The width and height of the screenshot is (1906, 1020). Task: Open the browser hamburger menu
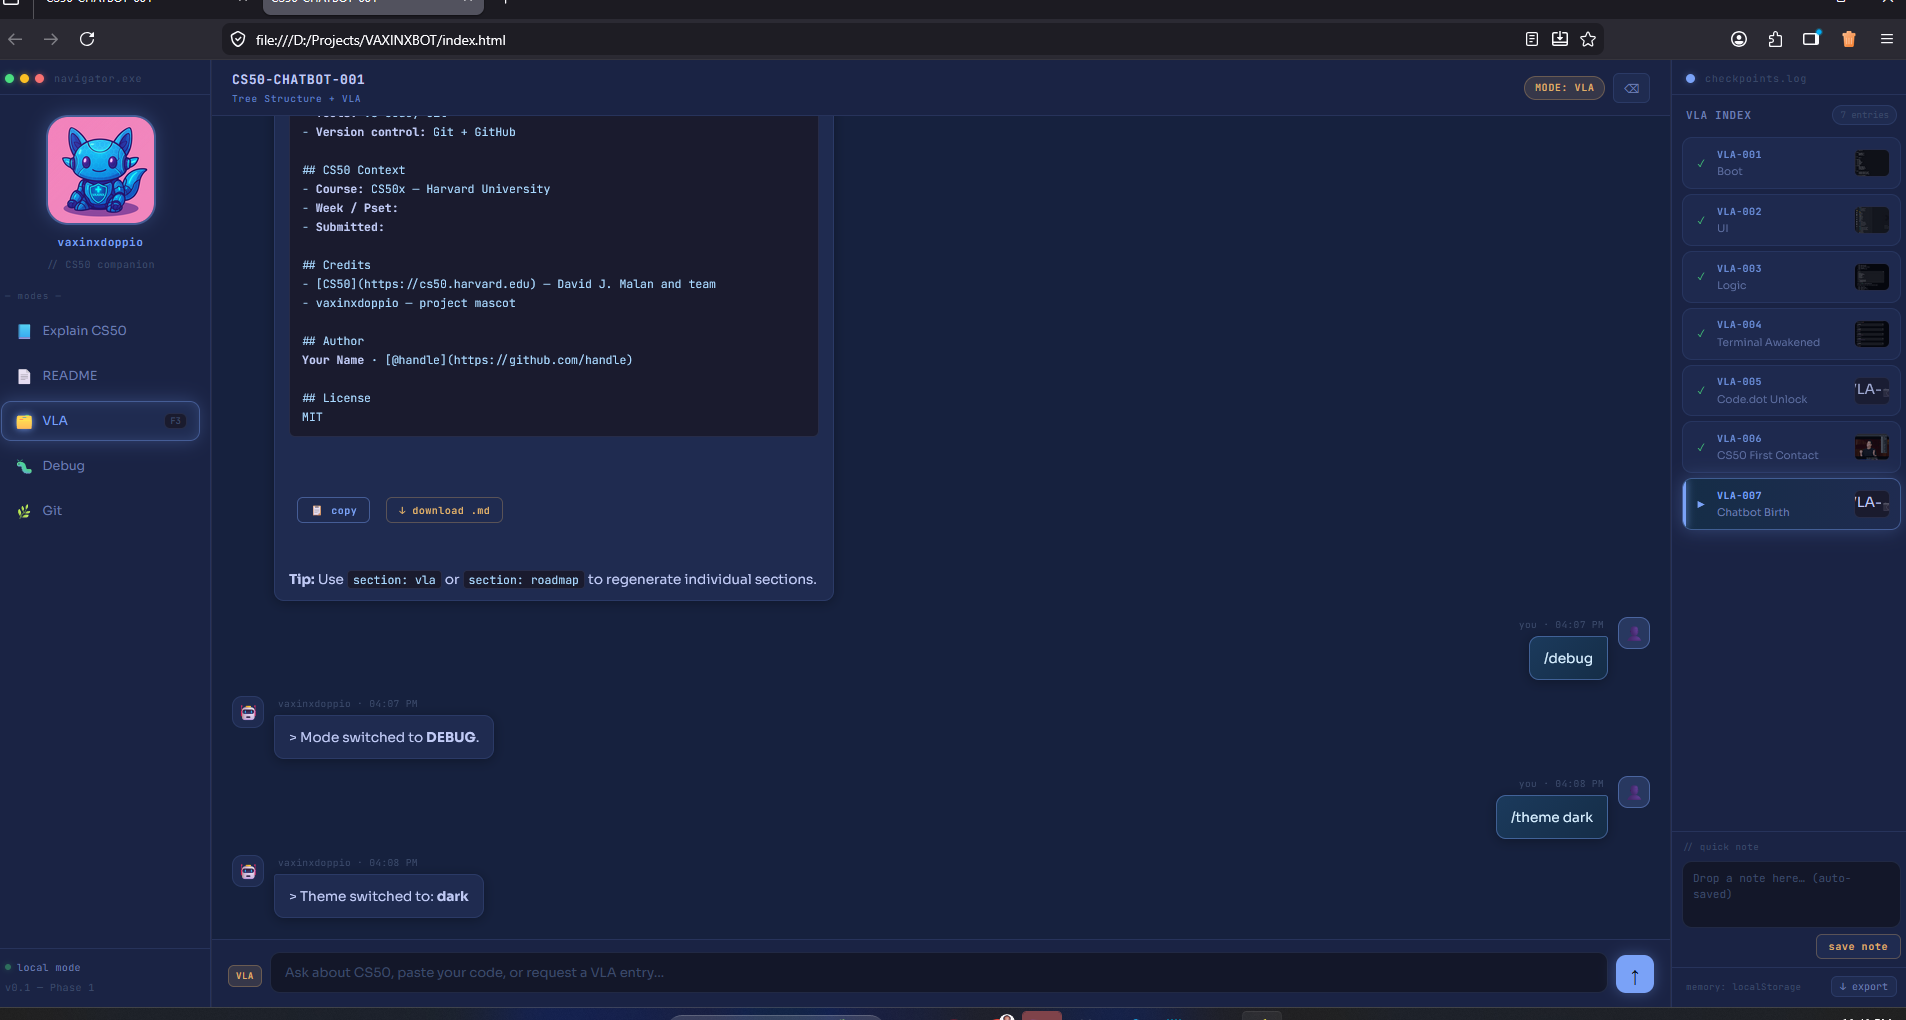(1887, 39)
